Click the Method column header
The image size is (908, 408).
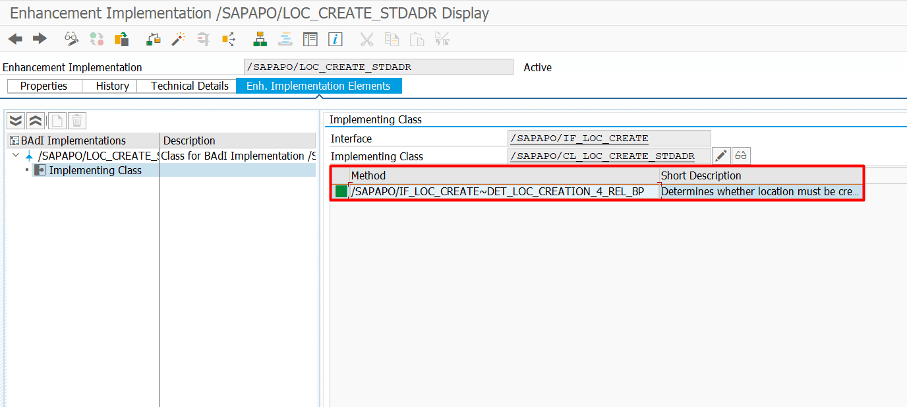pos(504,175)
